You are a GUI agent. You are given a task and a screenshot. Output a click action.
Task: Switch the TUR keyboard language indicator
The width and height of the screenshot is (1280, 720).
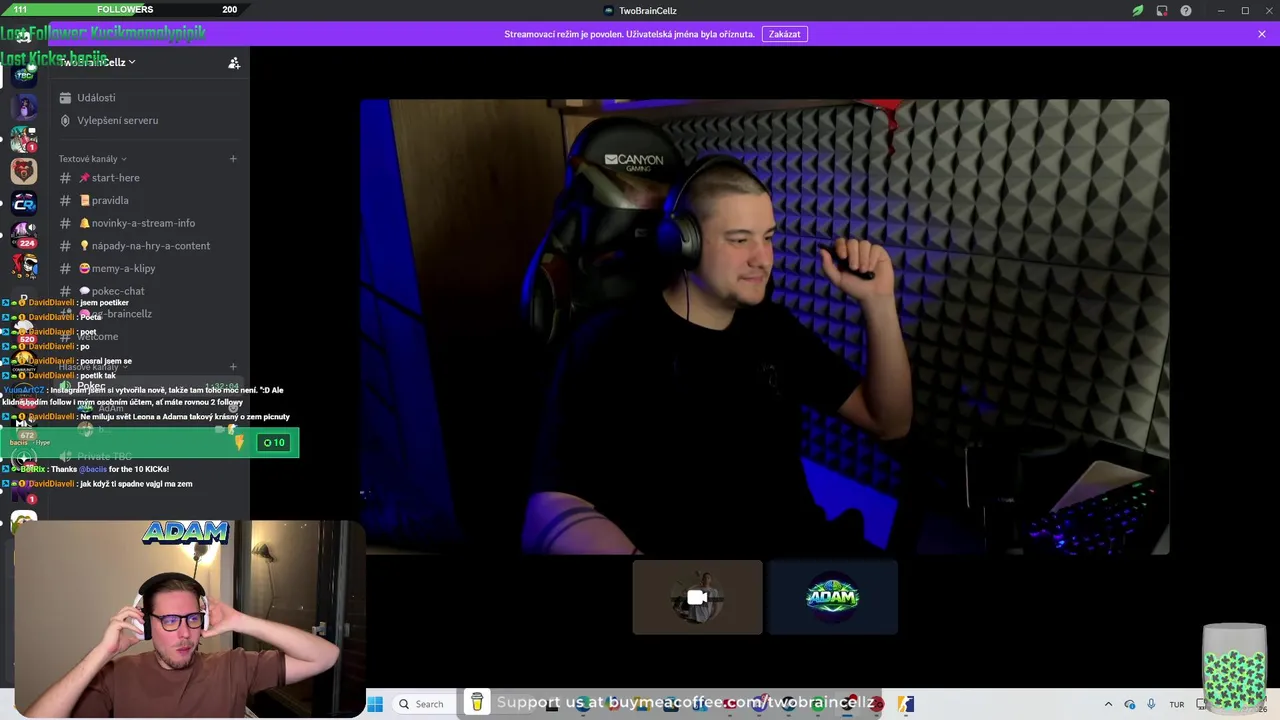pos(1176,704)
